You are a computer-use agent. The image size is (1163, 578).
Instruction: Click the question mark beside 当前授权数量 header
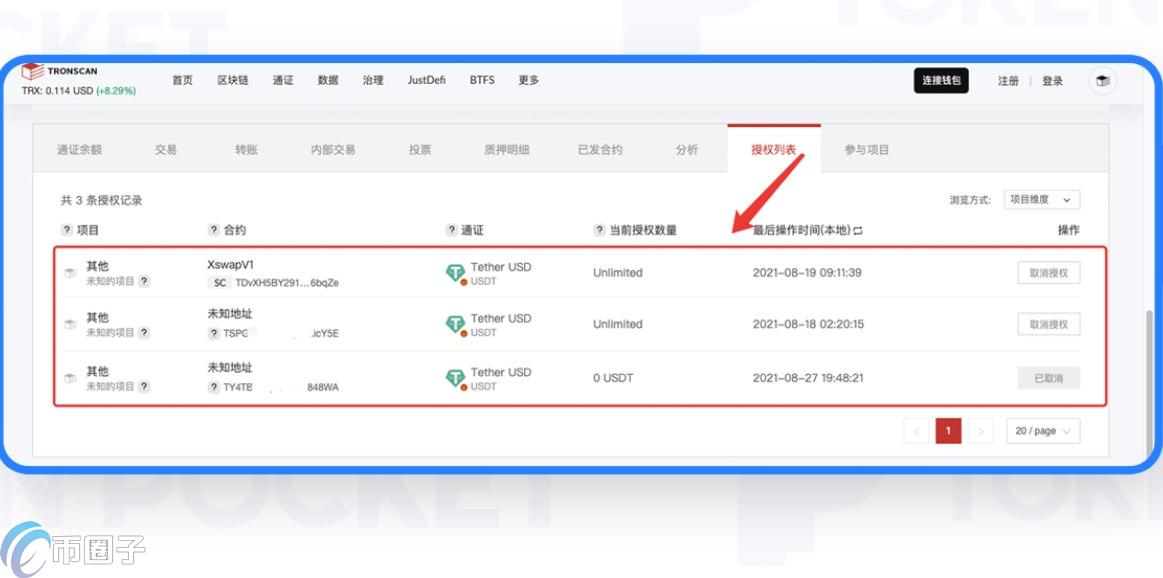pyautogui.click(x=598, y=229)
